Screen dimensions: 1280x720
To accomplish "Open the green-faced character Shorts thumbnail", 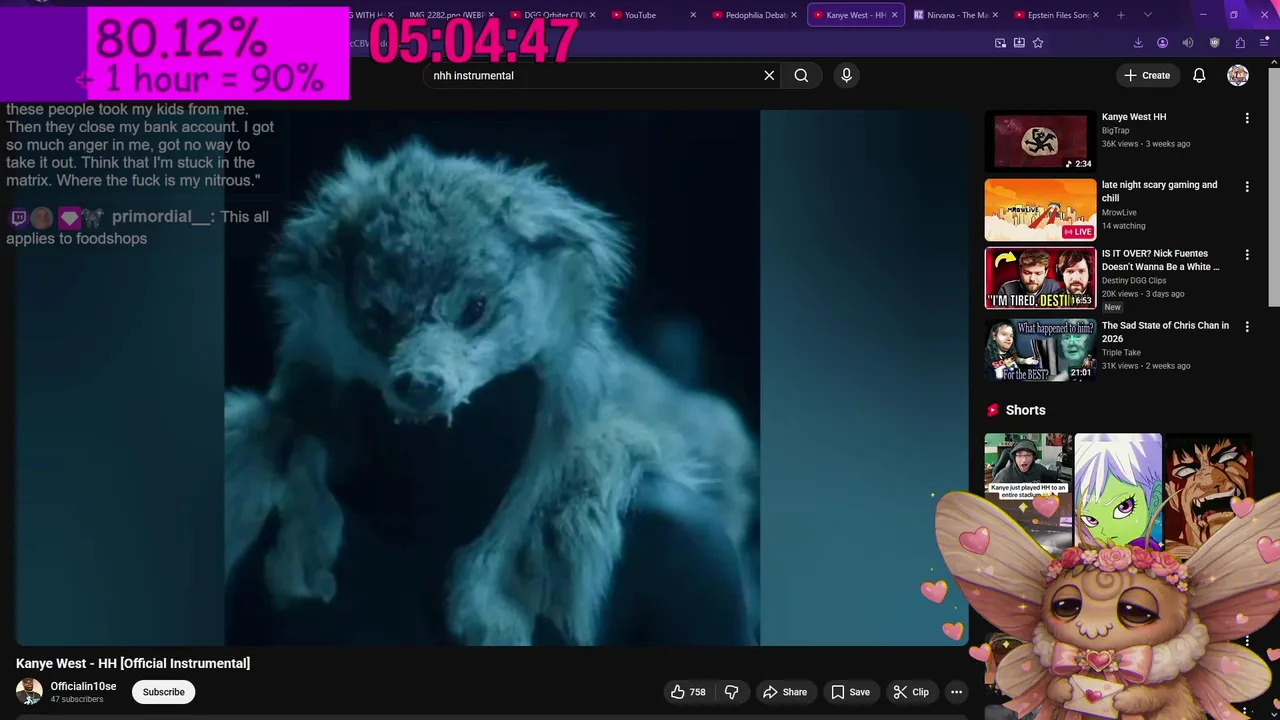I will pyautogui.click(x=1118, y=490).
